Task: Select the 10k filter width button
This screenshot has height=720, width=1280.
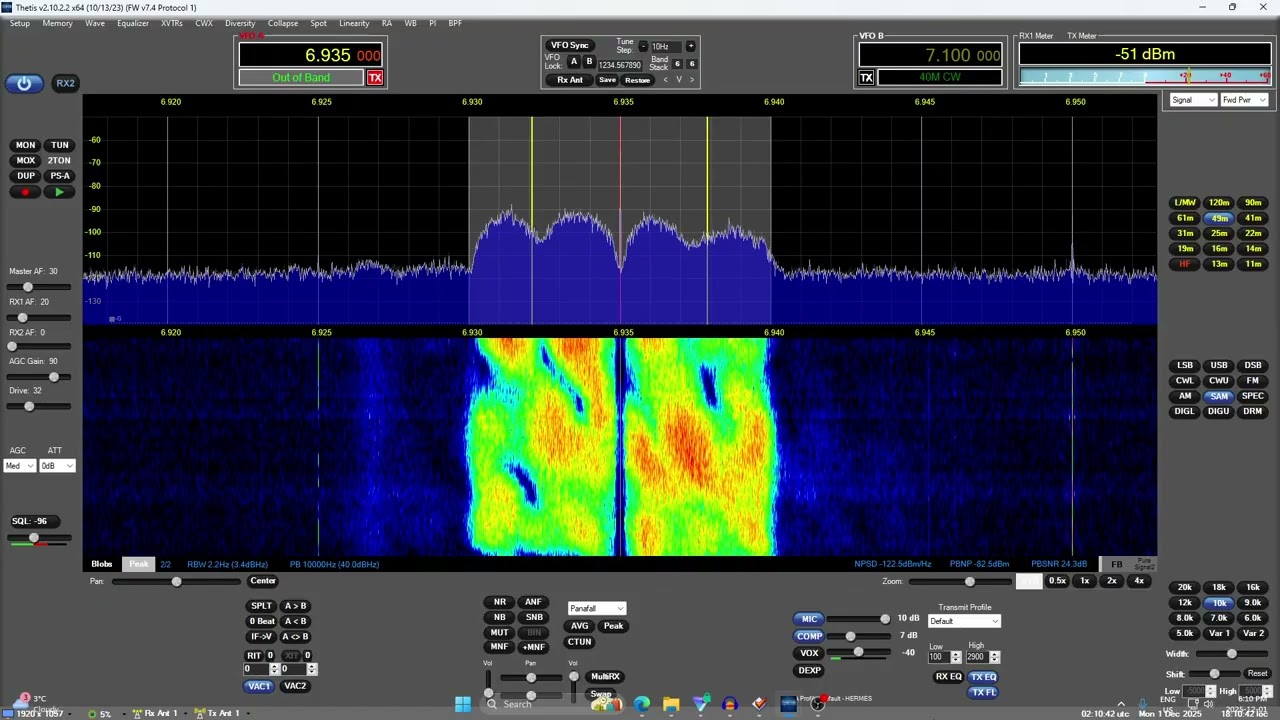Action: pyautogui.click(x=1219, y=602)
